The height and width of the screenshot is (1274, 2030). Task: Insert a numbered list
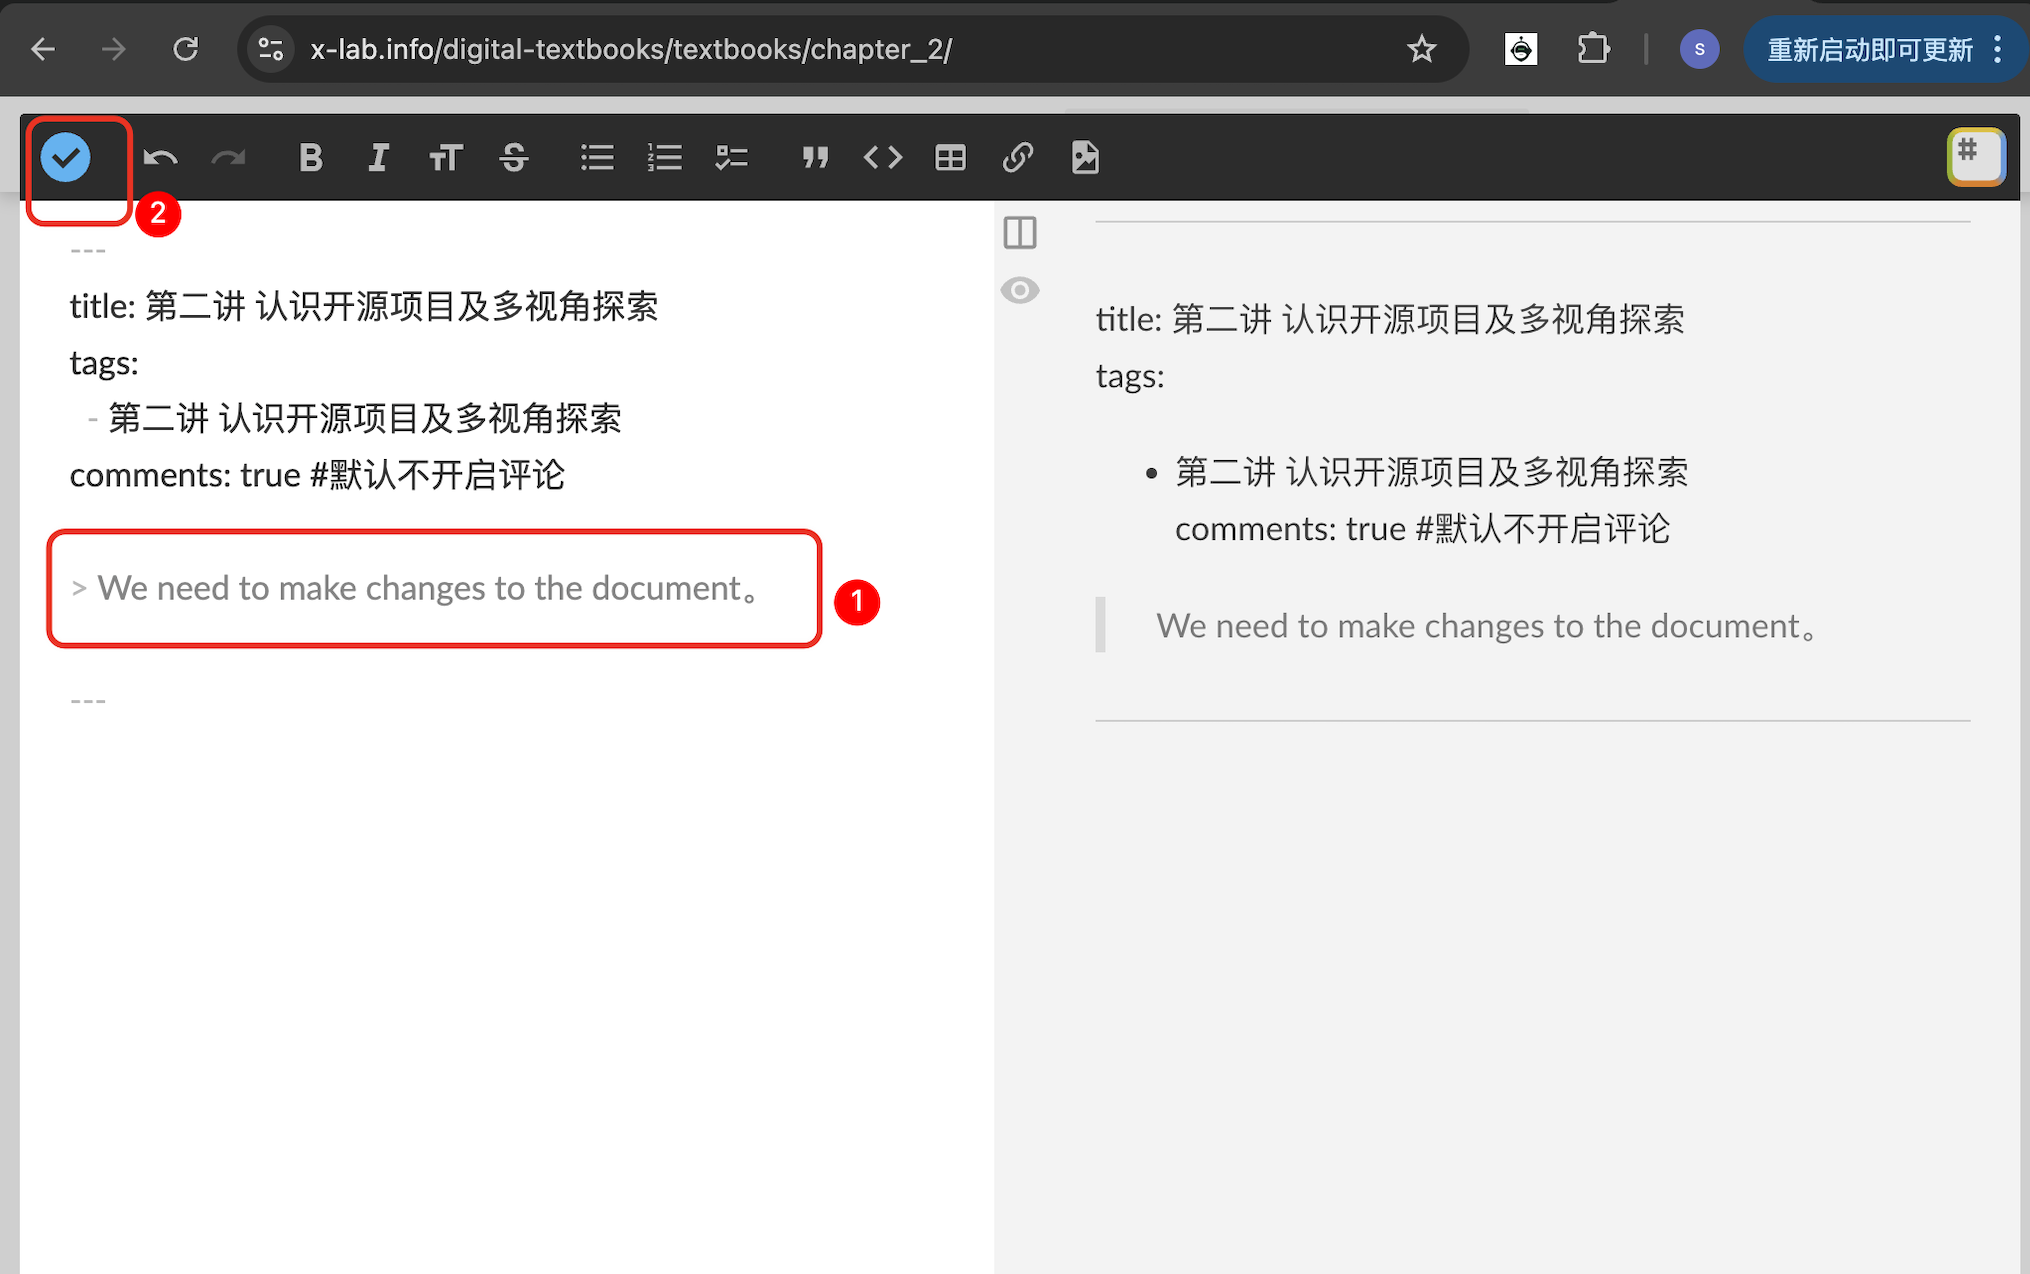[664, 157]
